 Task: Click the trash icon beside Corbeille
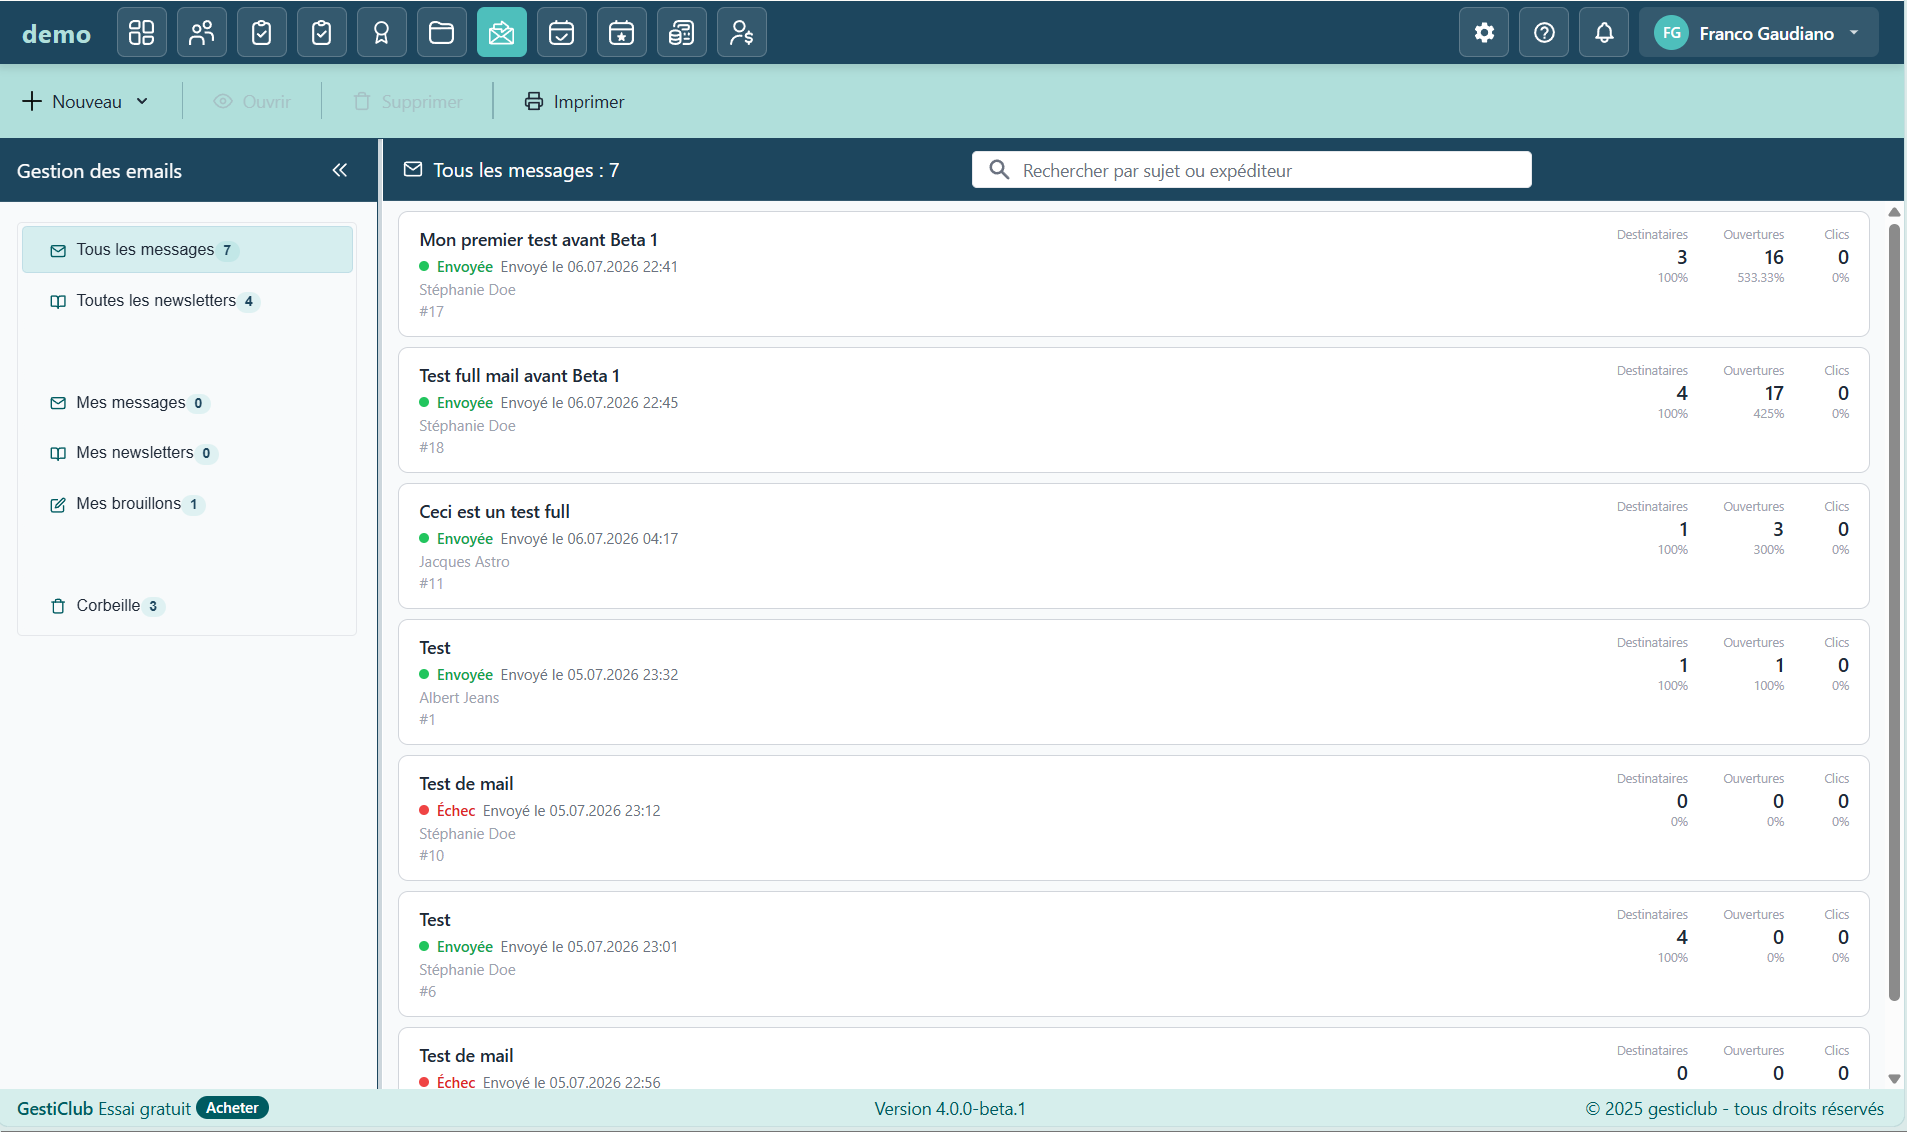click(x=58, y=606)
